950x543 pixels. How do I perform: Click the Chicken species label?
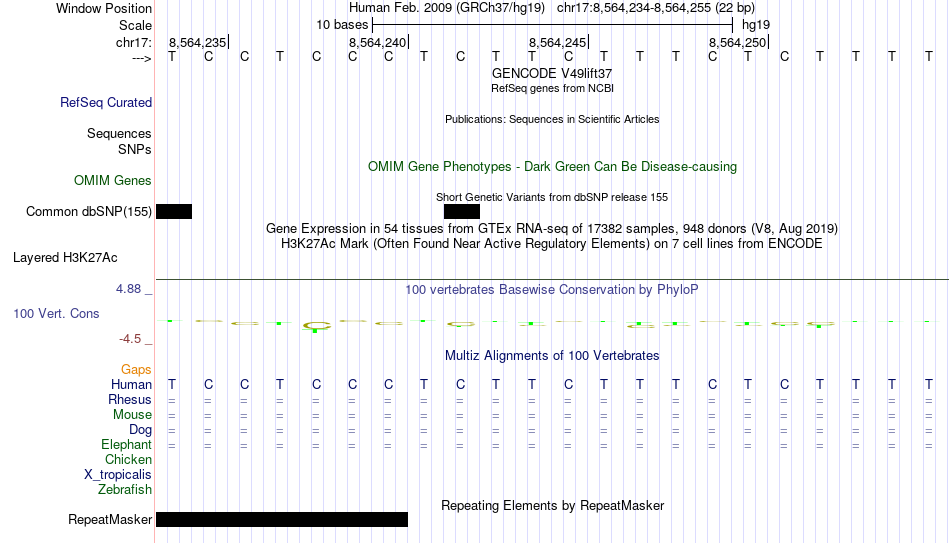pyautogui.click(x=128, y=459)
